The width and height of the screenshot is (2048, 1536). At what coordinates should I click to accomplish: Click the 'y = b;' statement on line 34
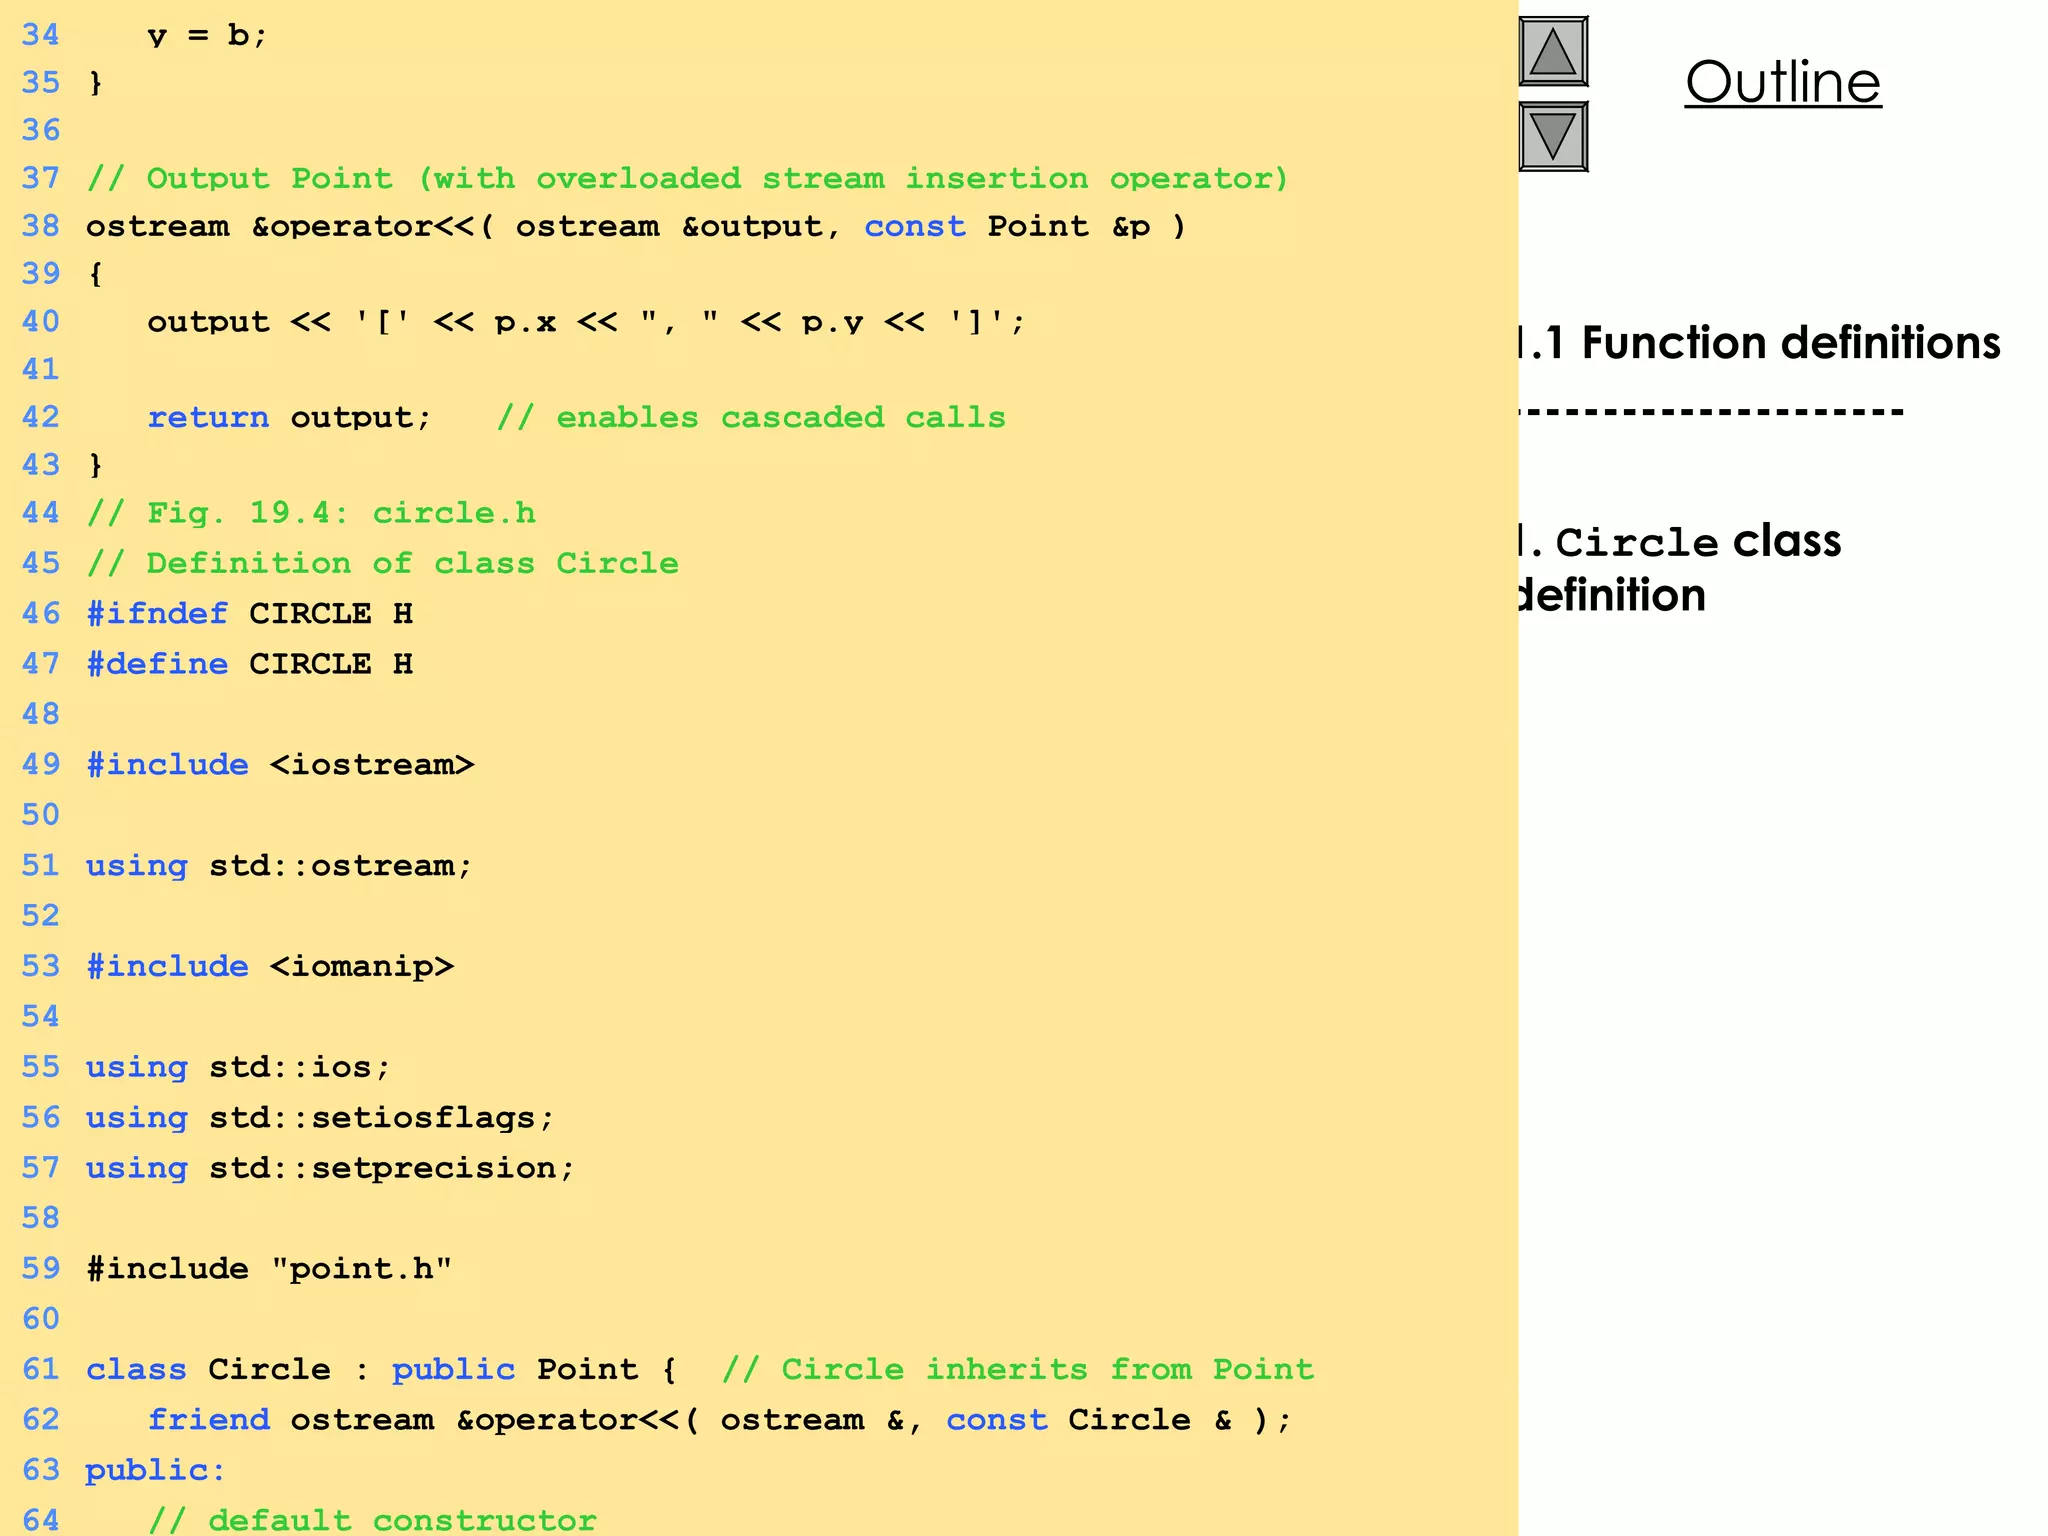tap(207, 35)
